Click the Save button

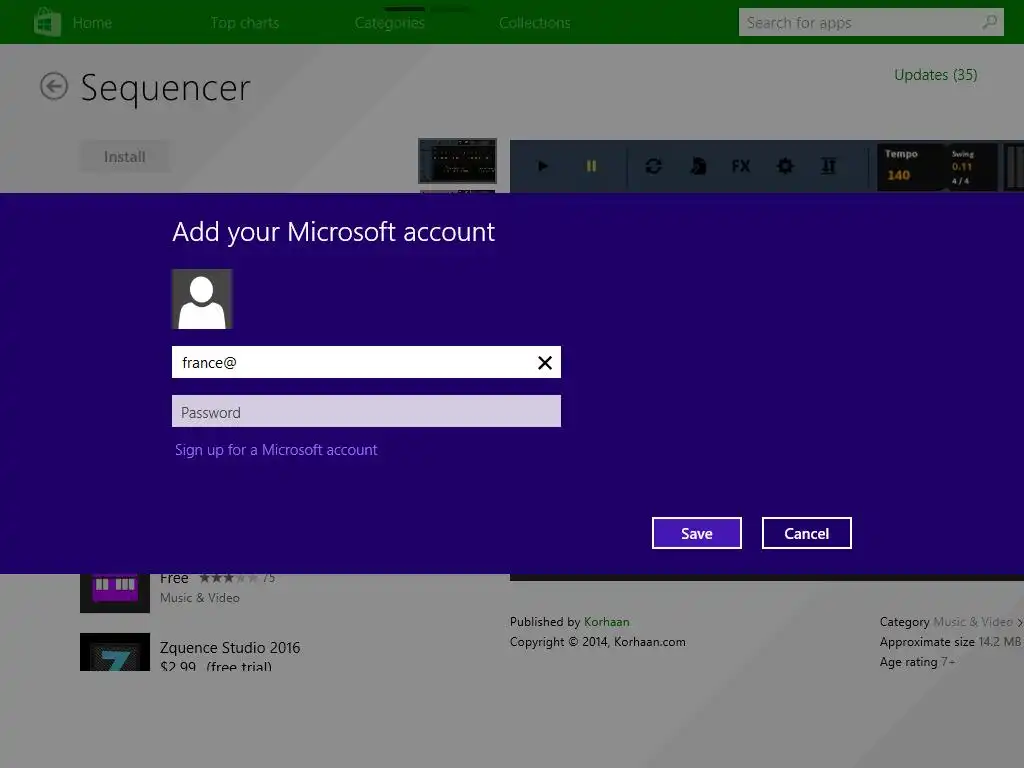point(697,534)
